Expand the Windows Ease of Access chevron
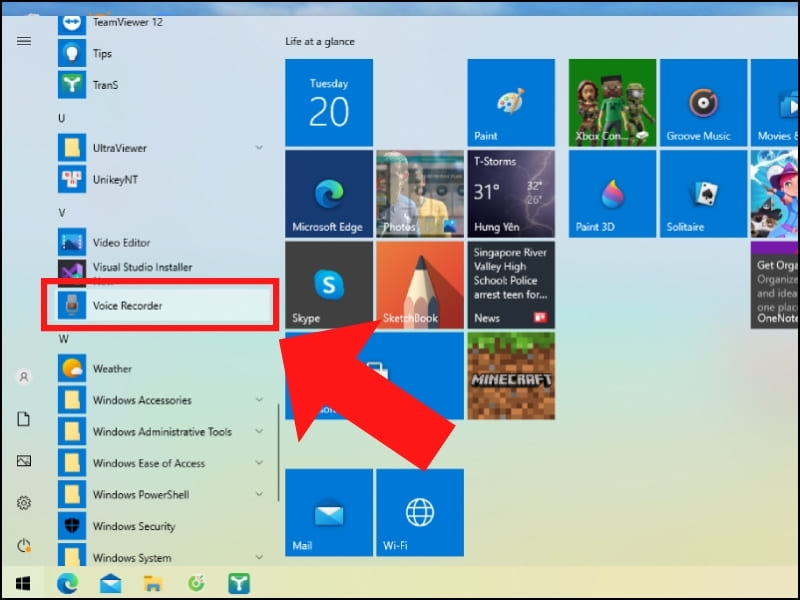Screen dimensions: 800x600 click(259, 463)
